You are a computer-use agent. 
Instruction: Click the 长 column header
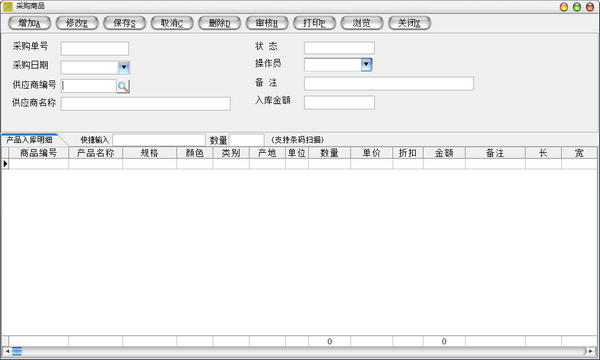[x=543, y=153]
